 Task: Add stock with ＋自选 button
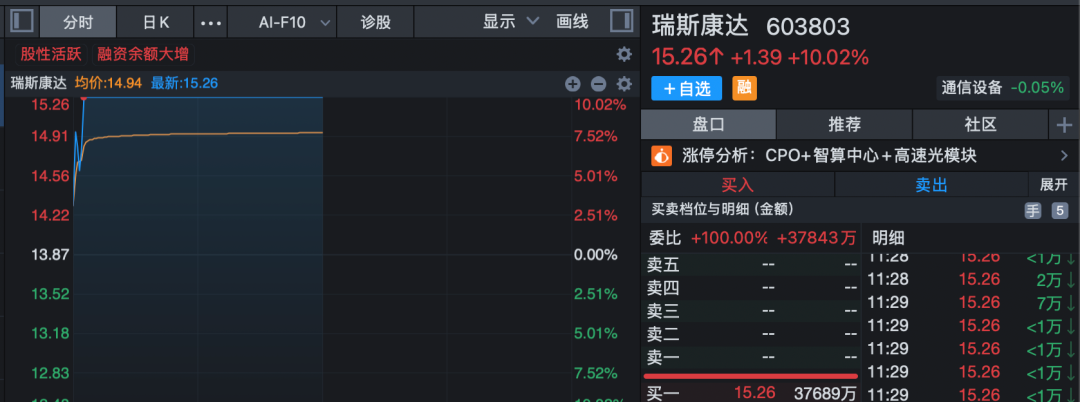687,88
